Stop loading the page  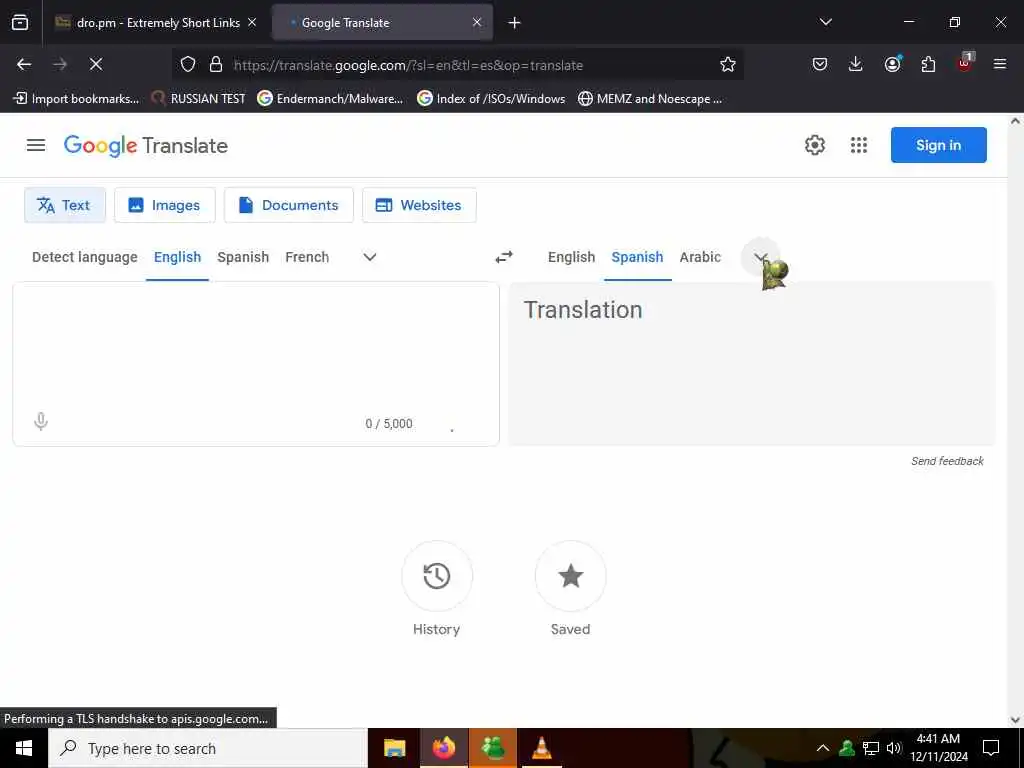tap(95, 64)
